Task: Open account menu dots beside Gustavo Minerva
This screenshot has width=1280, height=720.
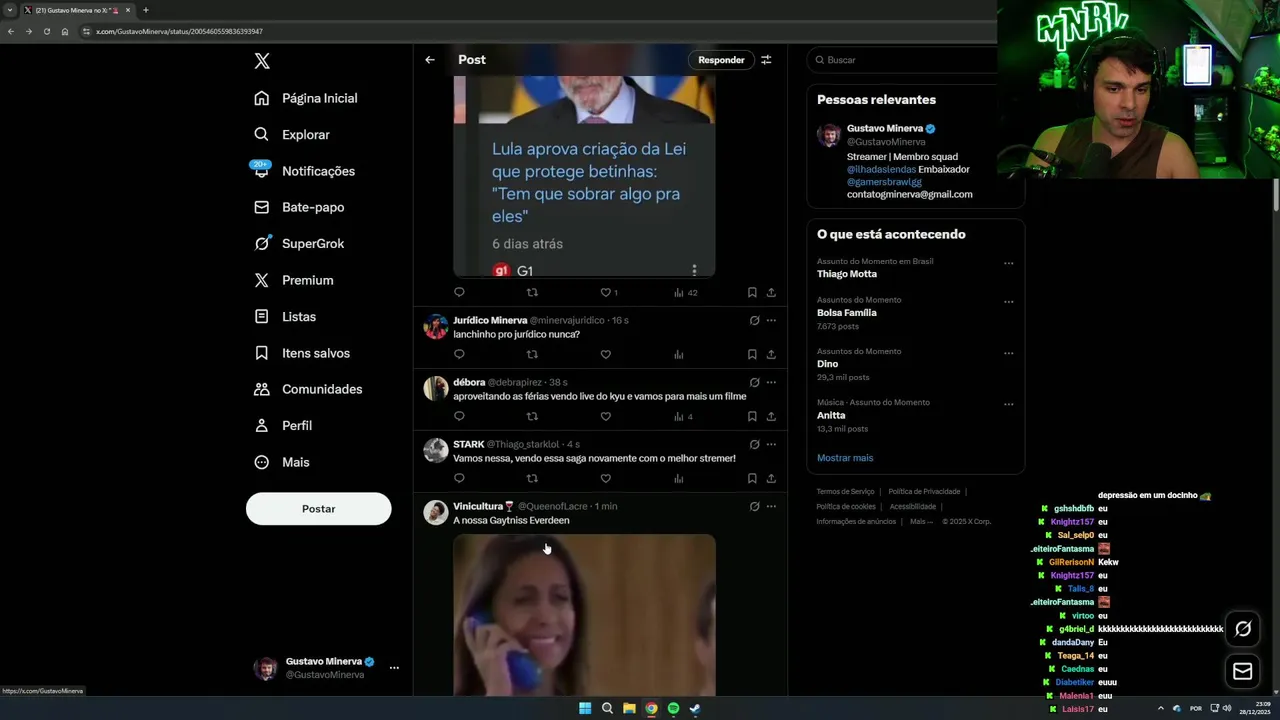Action: coord(394,668)
